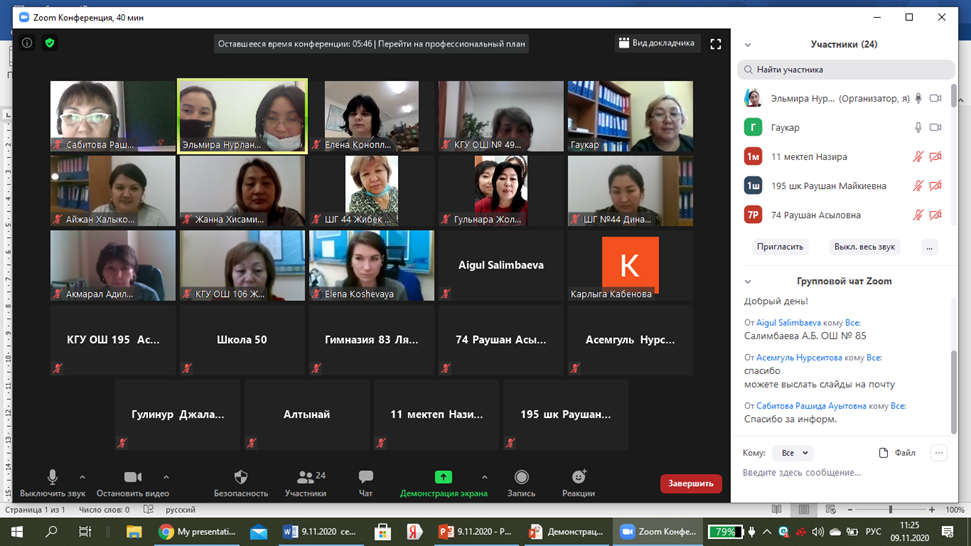Click the battery 79% indicator

tap(725, 532)
